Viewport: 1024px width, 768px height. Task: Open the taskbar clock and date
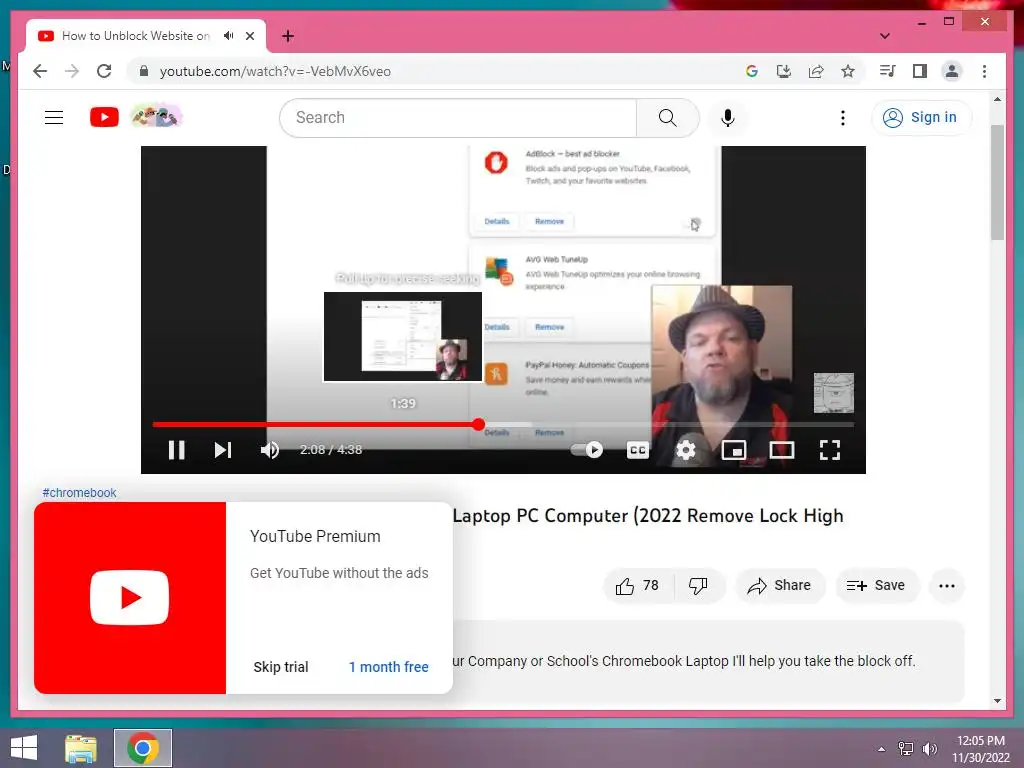point(981,749)
